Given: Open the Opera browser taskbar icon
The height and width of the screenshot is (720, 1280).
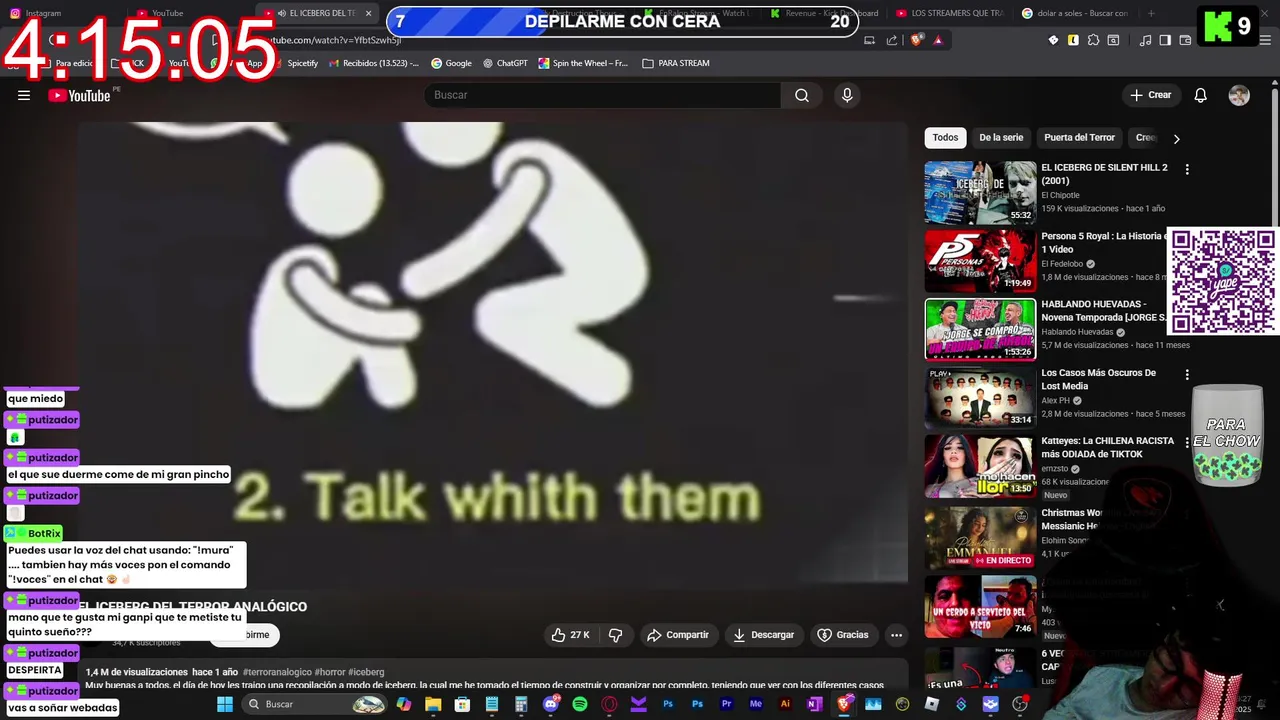Looking at the screenshot, I should coord(609,704).
